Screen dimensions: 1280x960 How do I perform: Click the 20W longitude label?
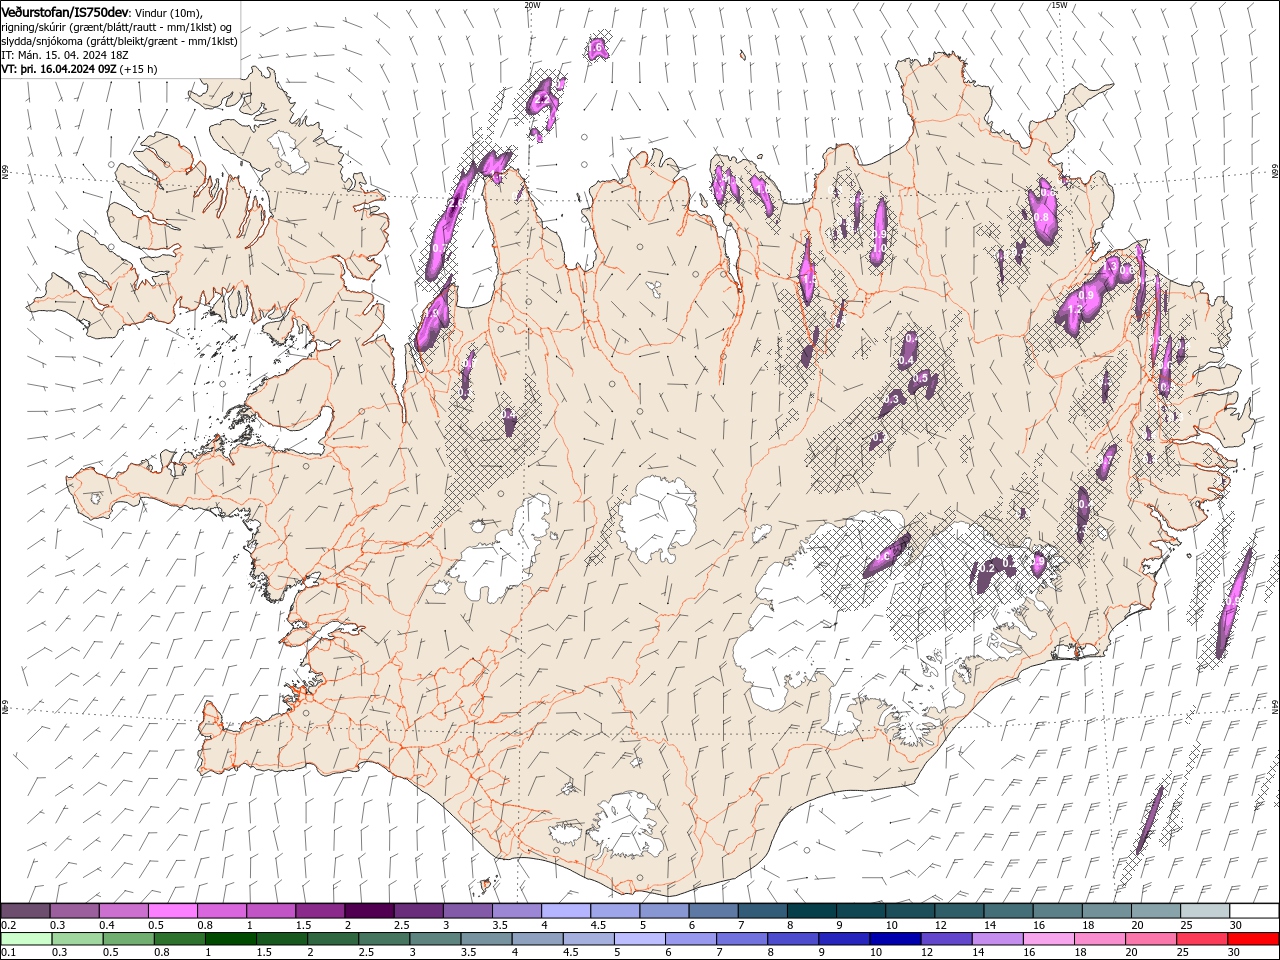coord(532,5)
